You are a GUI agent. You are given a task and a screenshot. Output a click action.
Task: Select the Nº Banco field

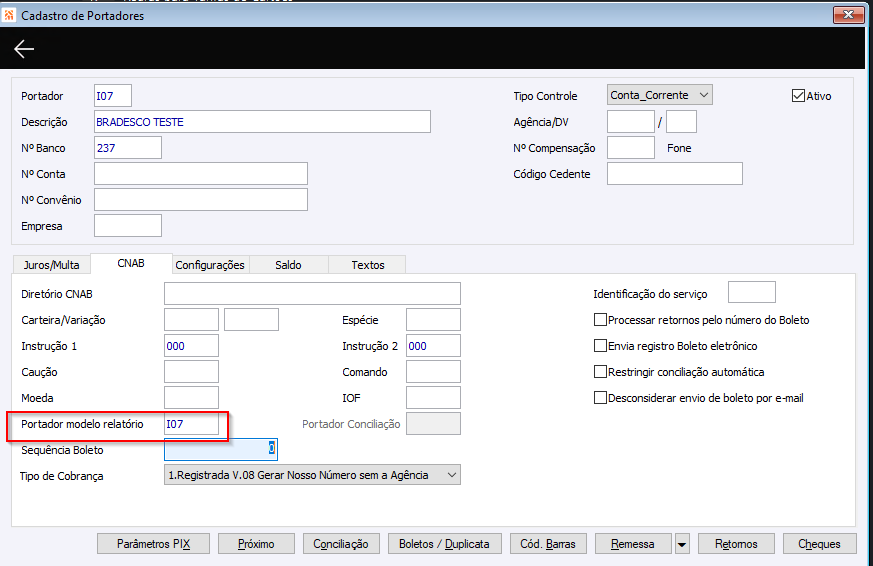click(128, 148)
